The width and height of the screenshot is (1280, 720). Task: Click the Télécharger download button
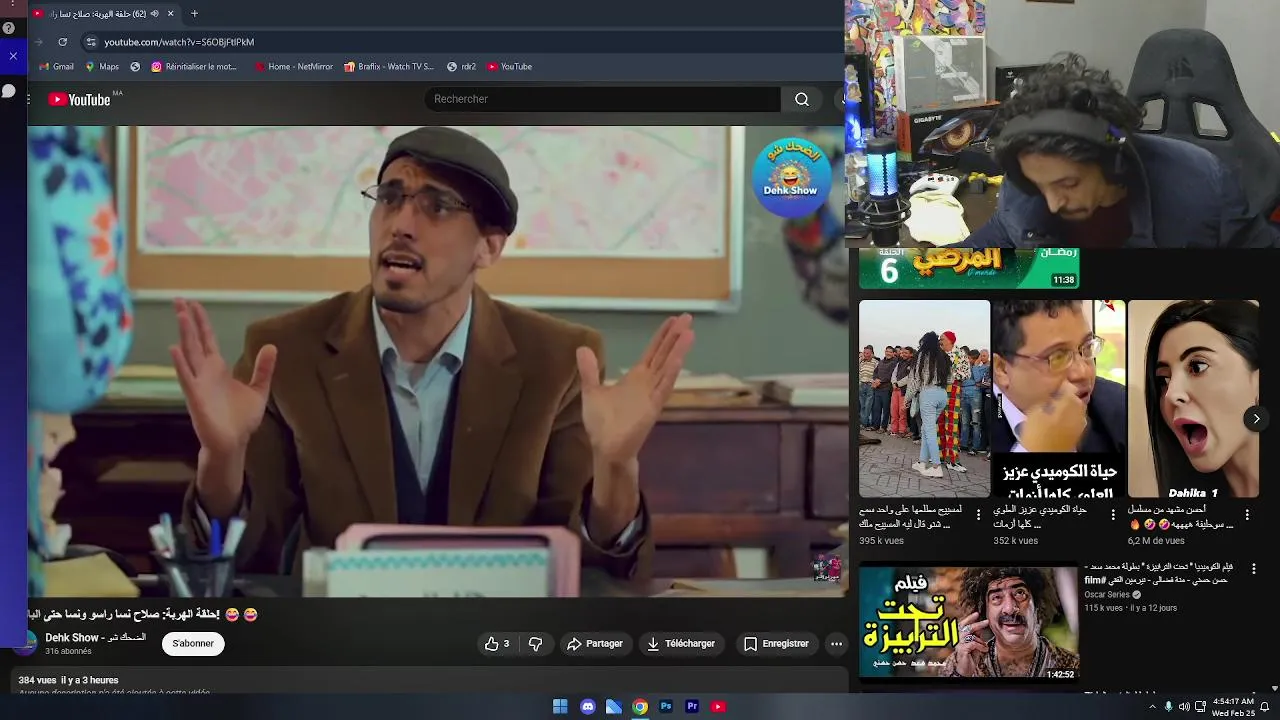click(x=681, y=644)
